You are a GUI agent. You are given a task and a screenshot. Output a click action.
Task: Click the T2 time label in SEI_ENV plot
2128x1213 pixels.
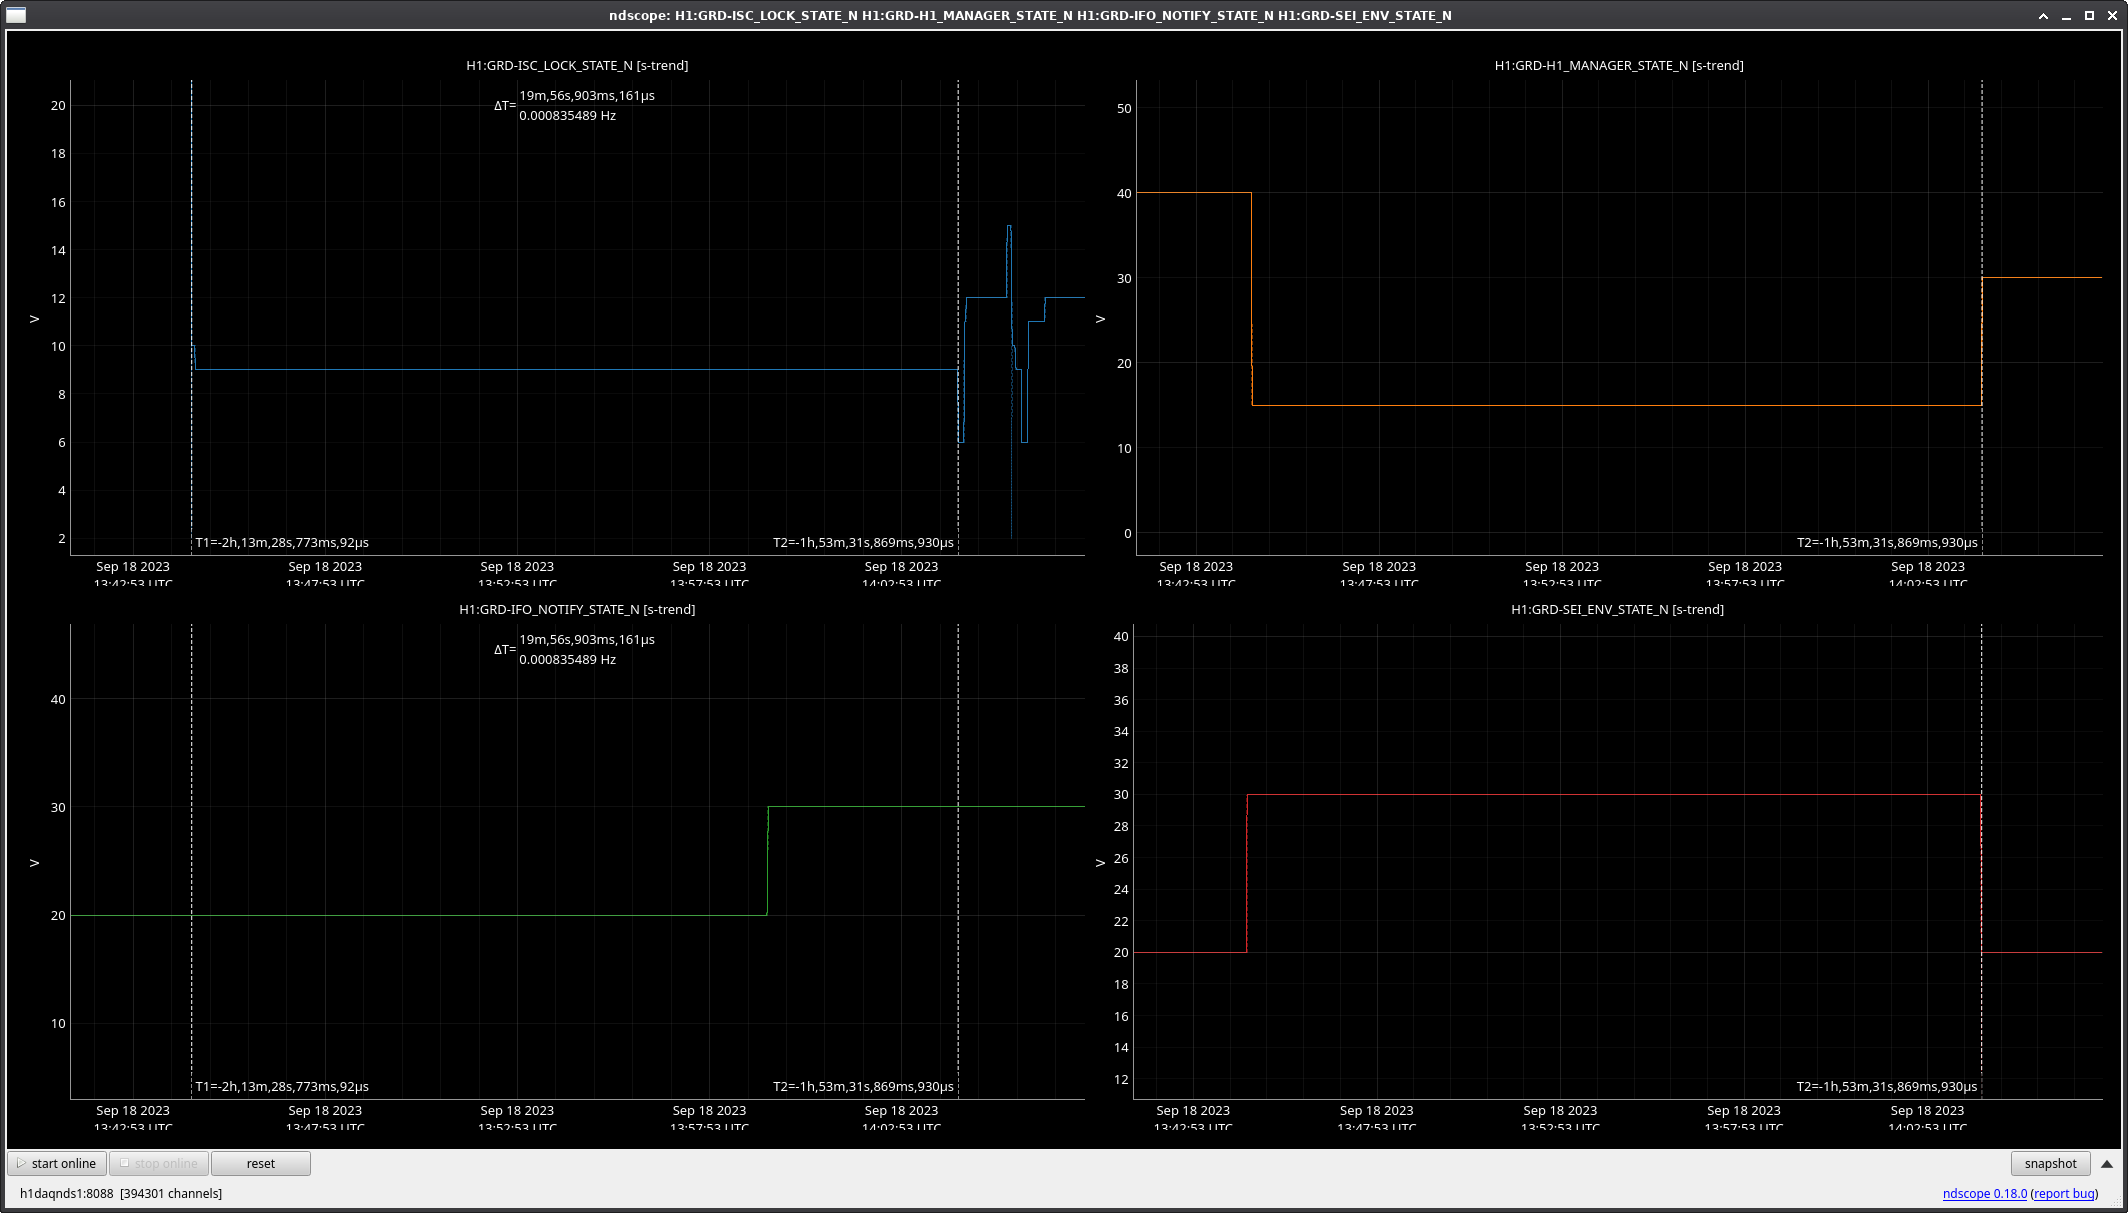click(1887, 1086)
